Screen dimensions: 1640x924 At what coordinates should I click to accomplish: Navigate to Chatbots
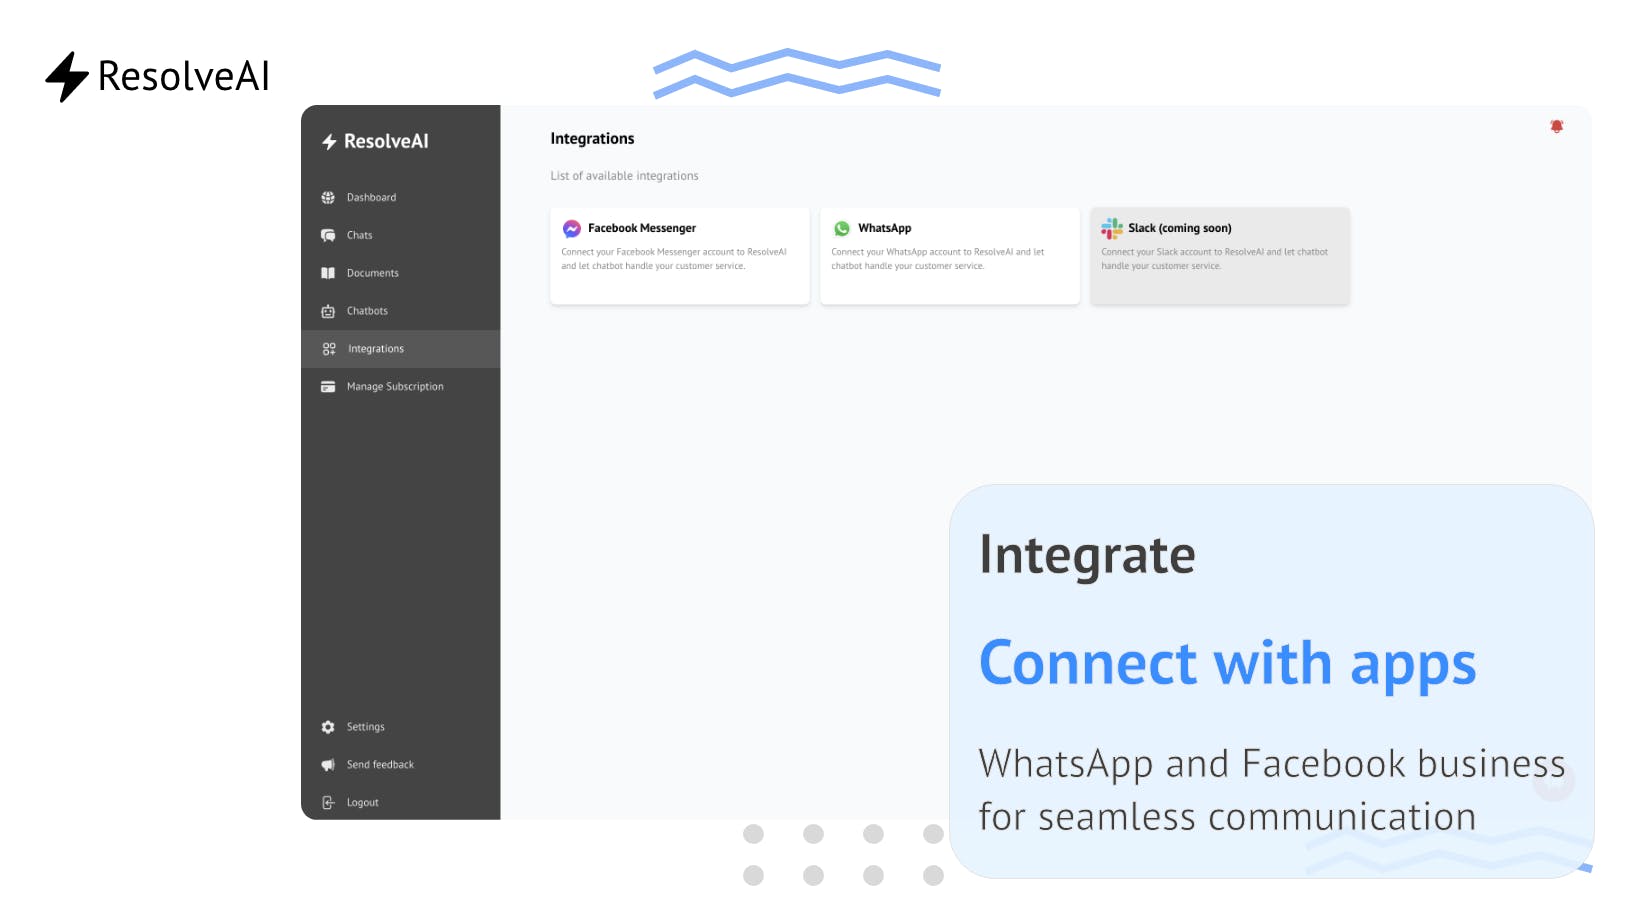400,311
